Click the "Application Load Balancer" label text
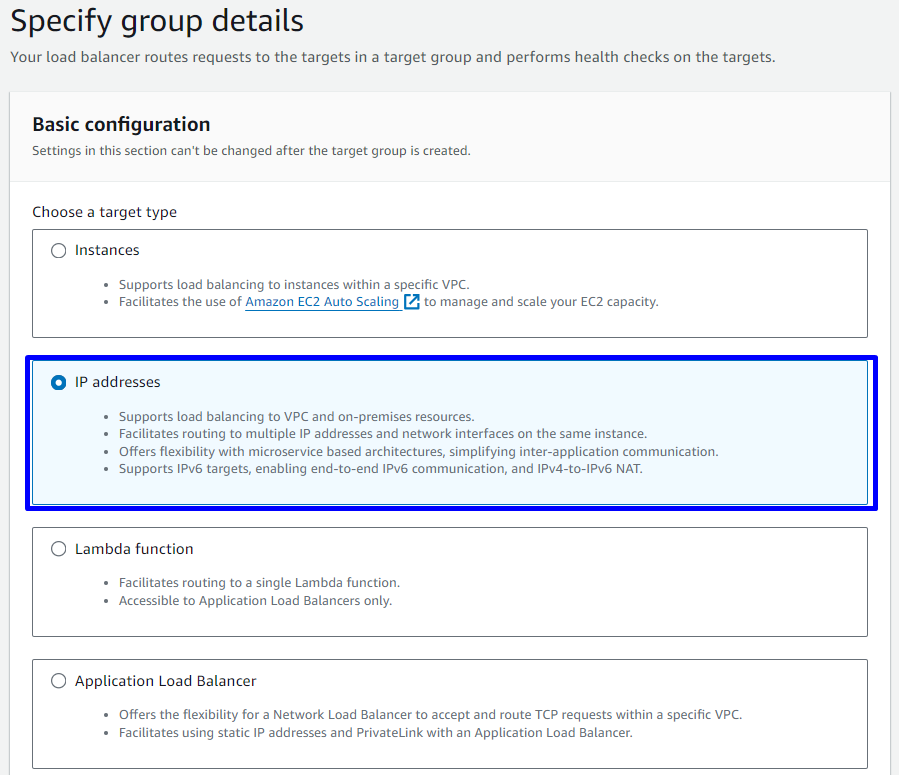Viewport: 899px width, 775px height. (165, 681)
